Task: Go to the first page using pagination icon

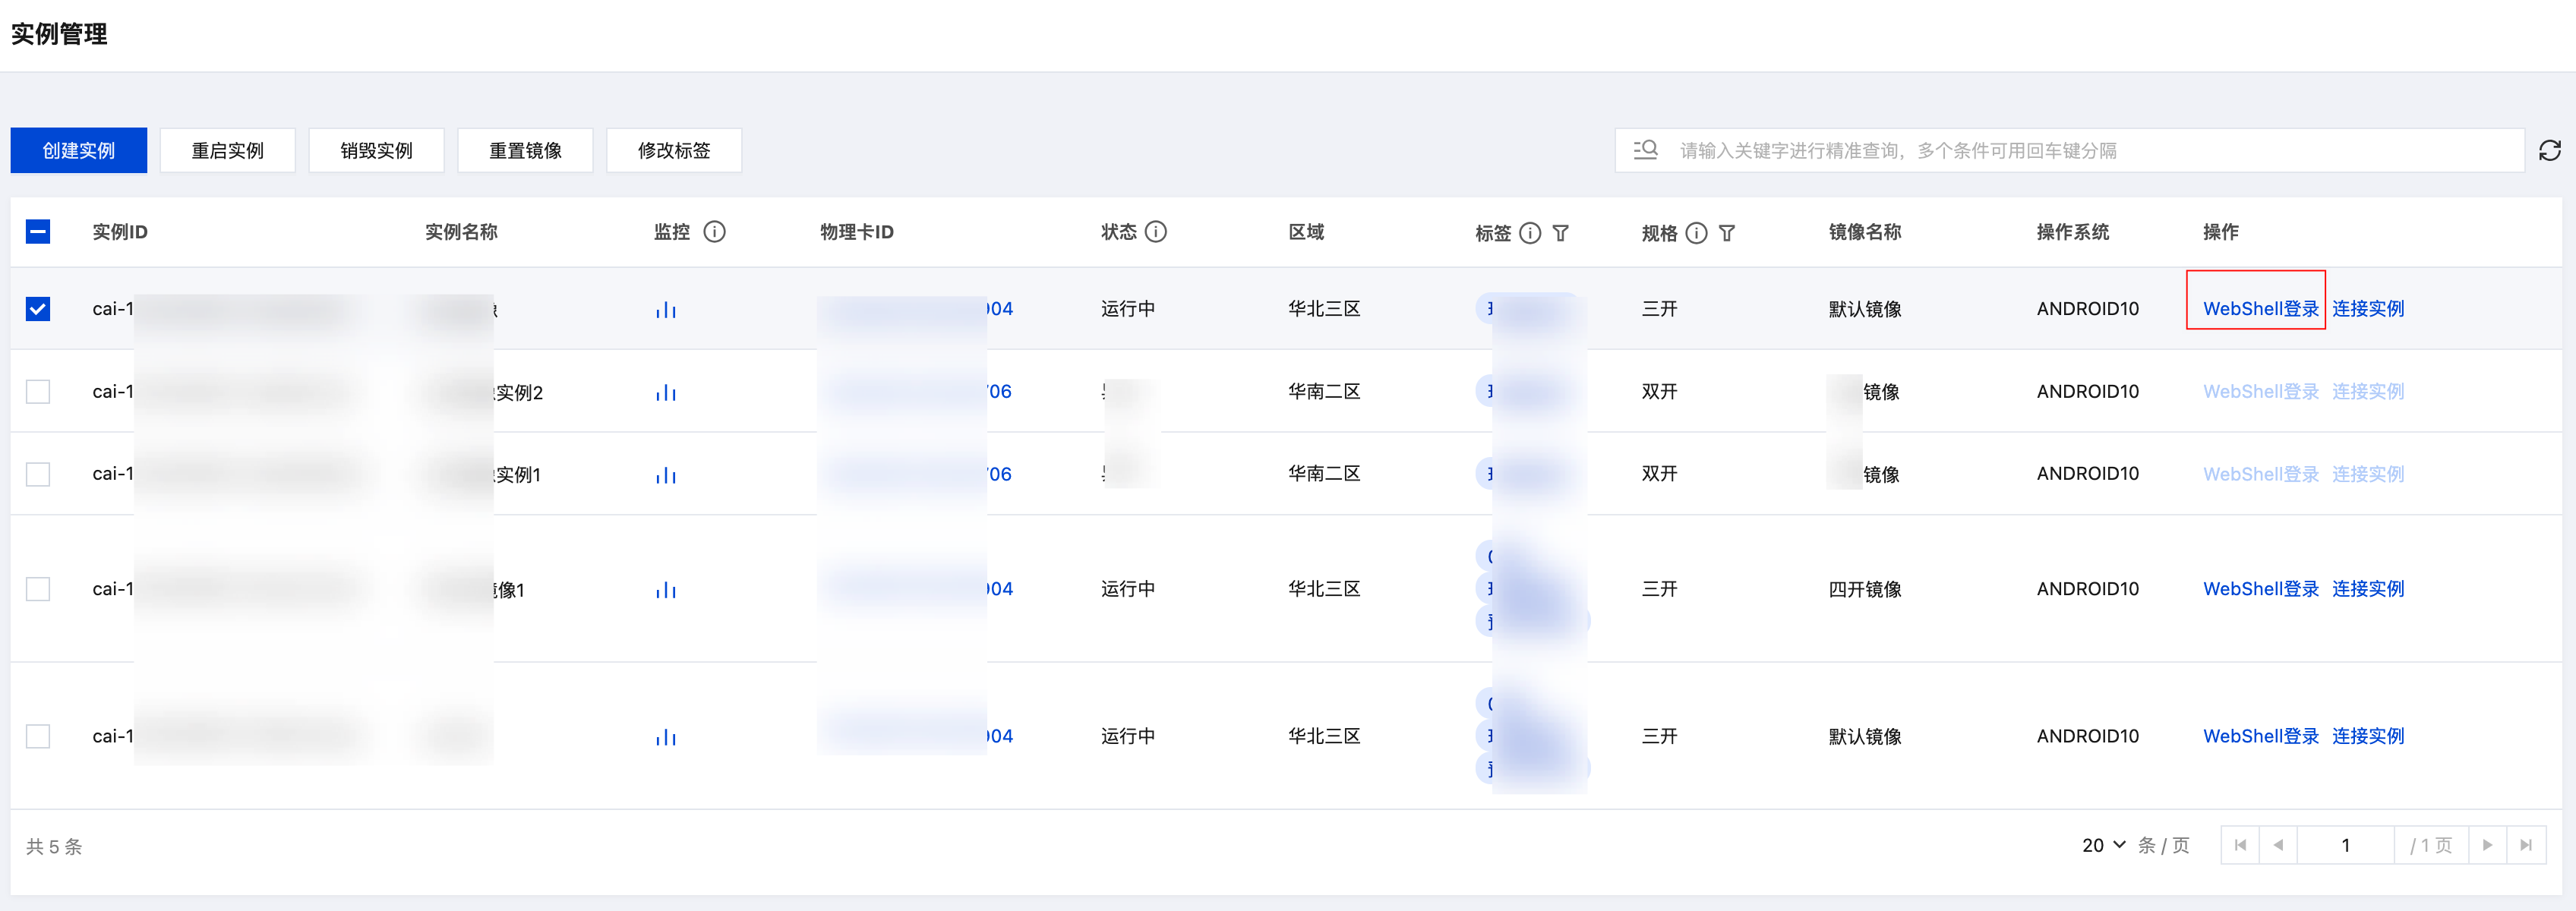Action: [x=2240, y=846]
